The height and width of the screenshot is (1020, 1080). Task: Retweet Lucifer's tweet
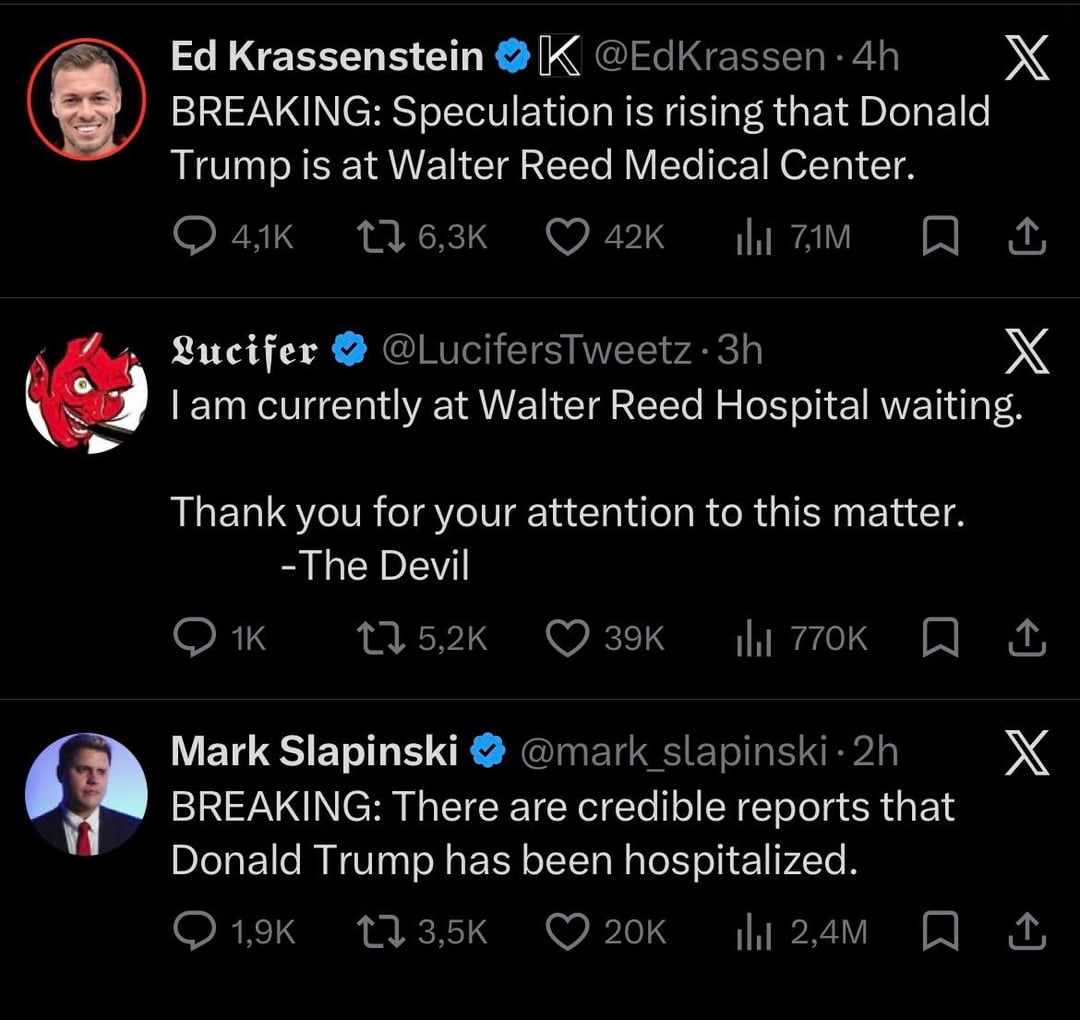377,638
